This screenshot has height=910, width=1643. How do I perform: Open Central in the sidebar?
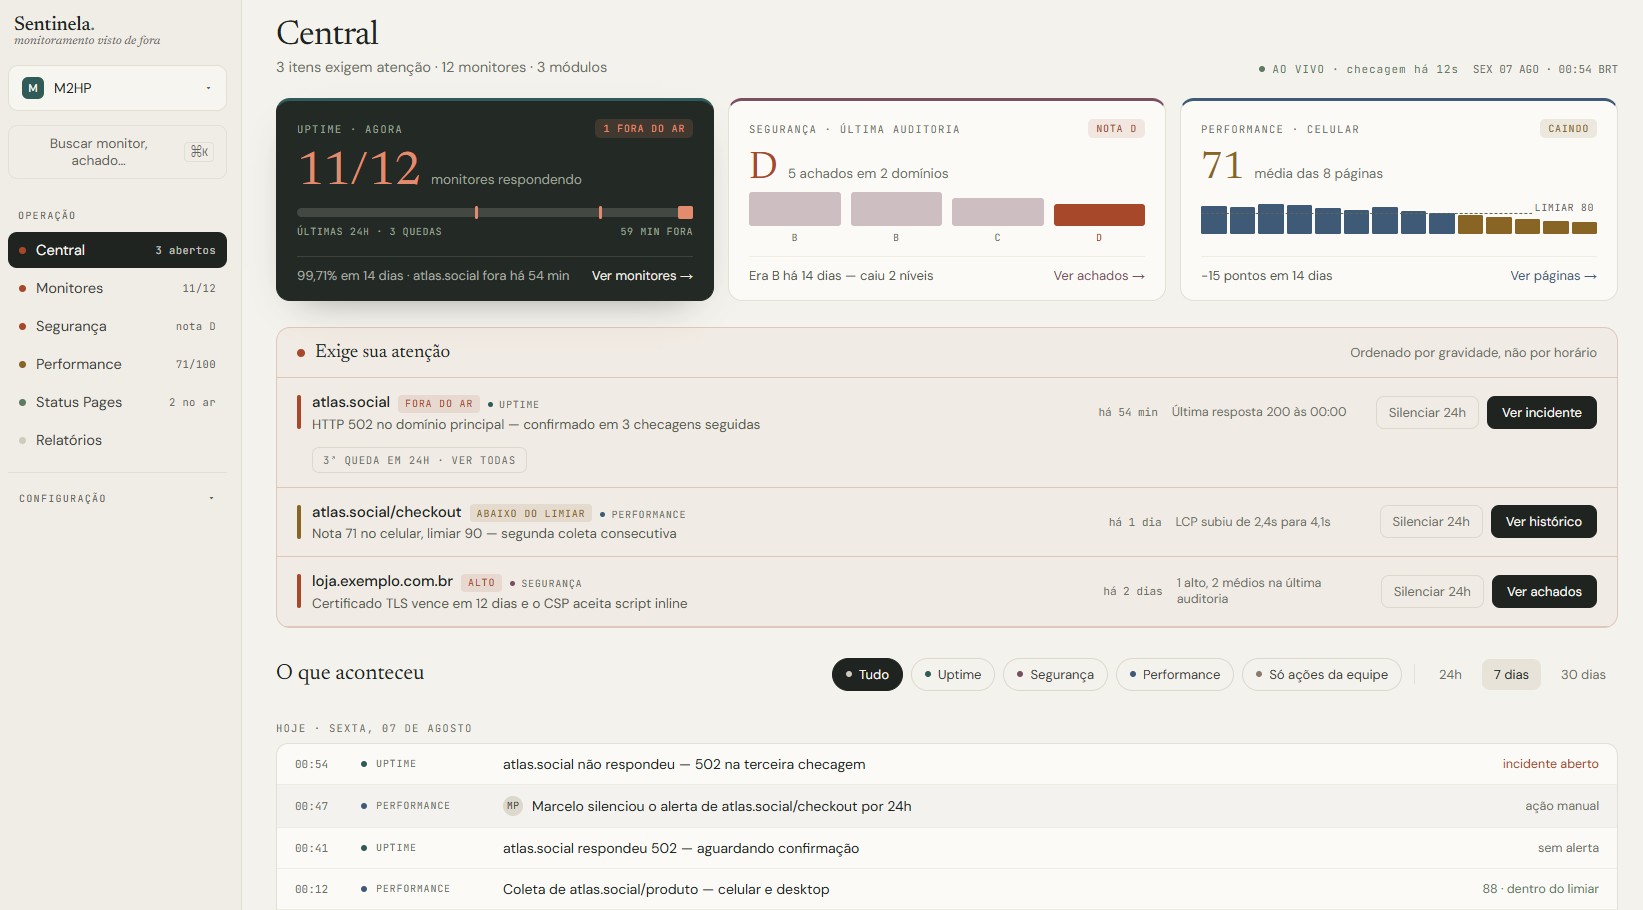point(117,250)
